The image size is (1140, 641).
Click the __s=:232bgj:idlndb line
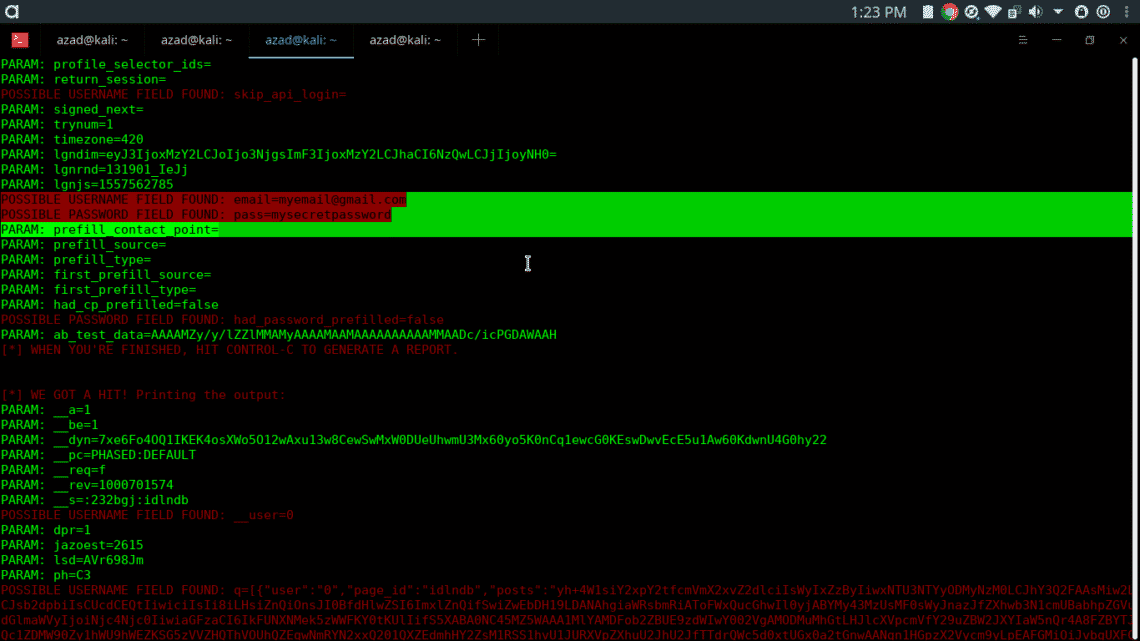coord(95,500)
